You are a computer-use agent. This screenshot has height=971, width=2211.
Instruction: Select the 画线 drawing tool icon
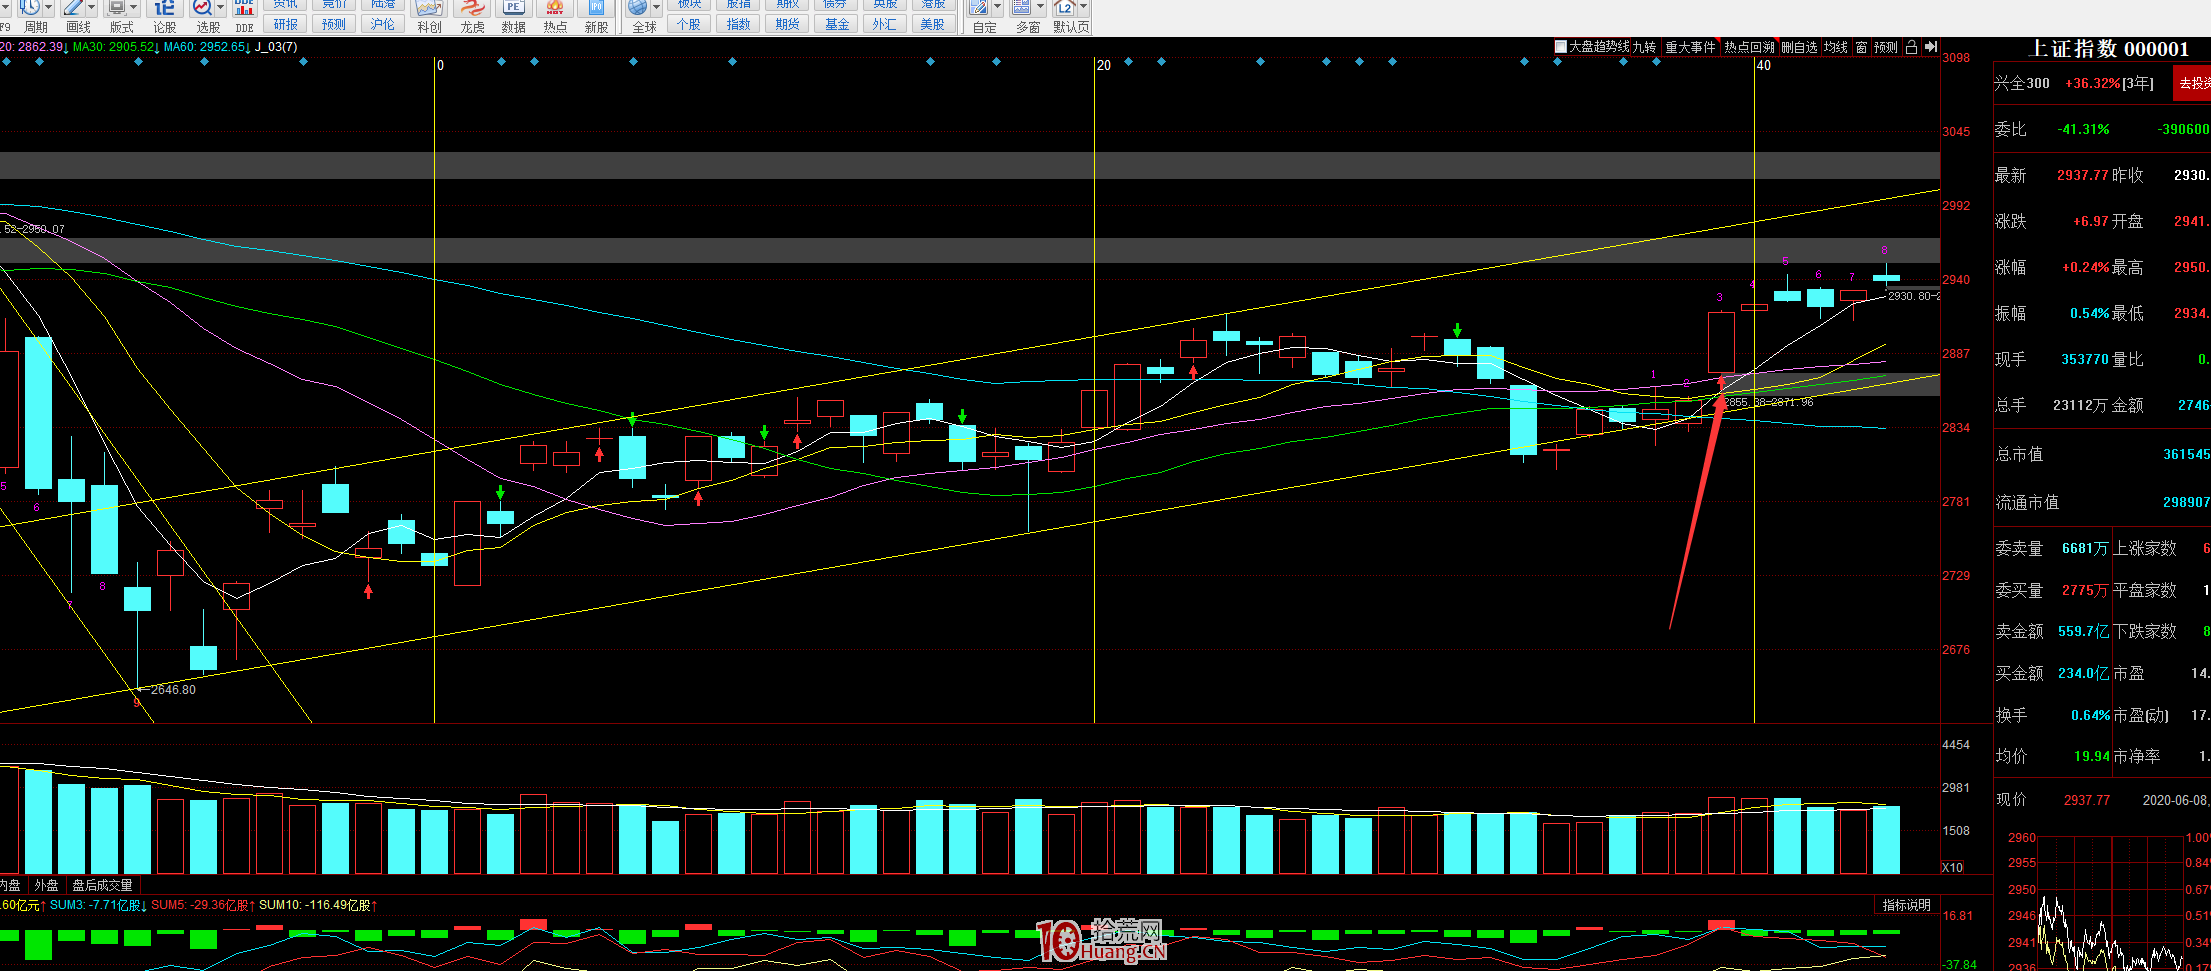73,9
